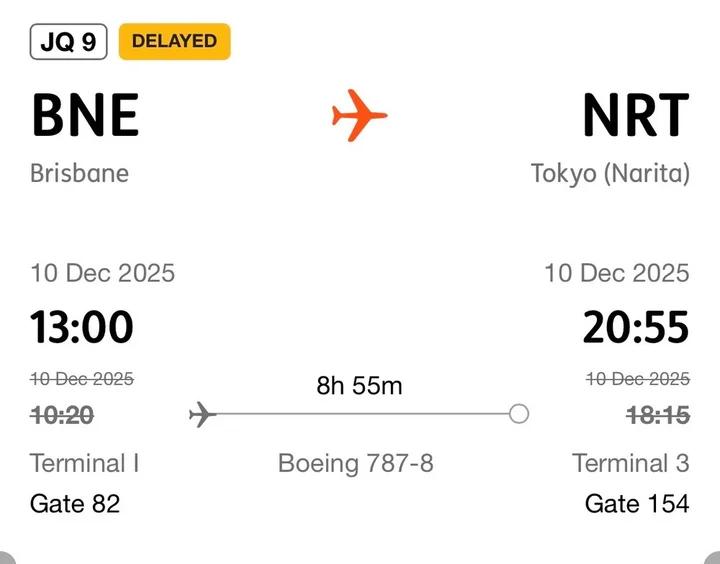Click the struck-through 18:15 original arrival
This screenshot has height=564, width=720.
[x=656, y=415]
